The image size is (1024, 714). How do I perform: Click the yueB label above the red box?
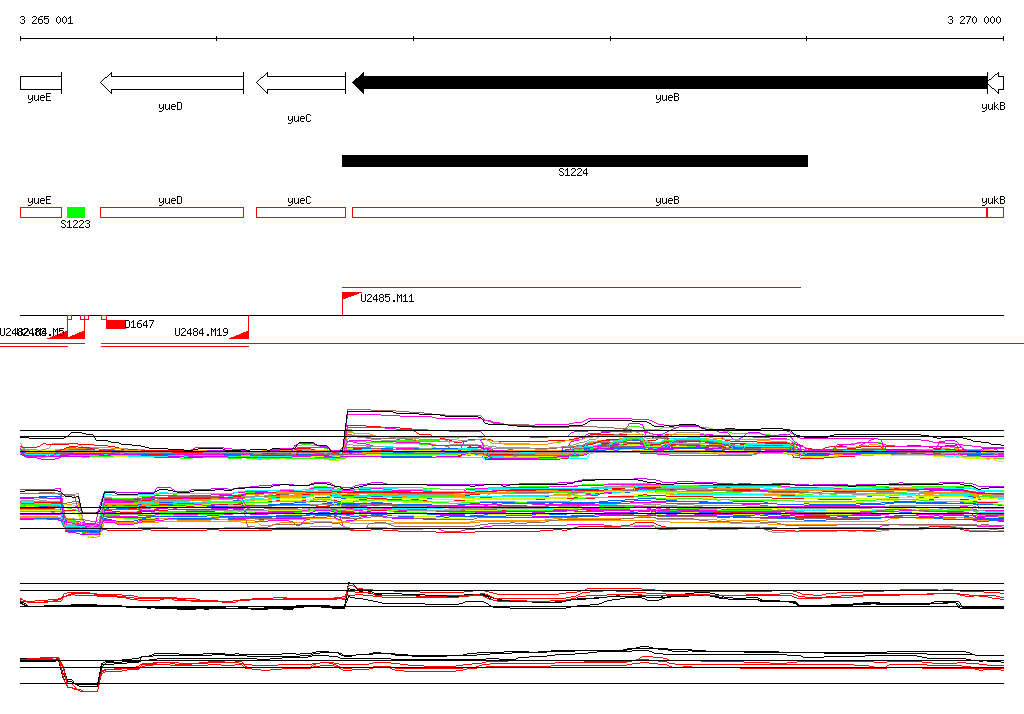[667, 201]
